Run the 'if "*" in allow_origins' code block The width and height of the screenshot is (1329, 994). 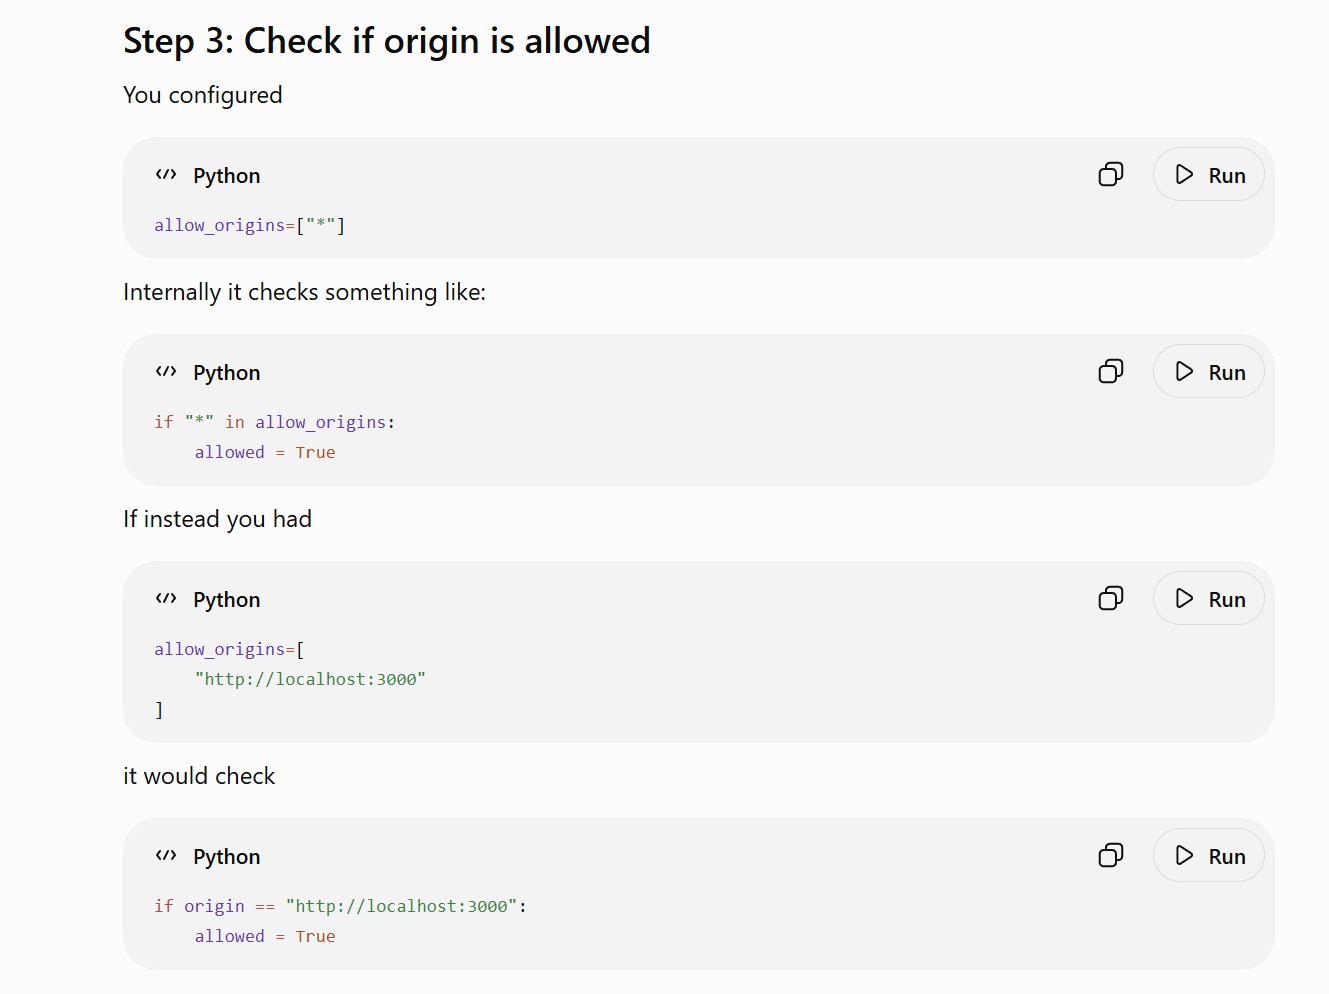coord(1209,372)
